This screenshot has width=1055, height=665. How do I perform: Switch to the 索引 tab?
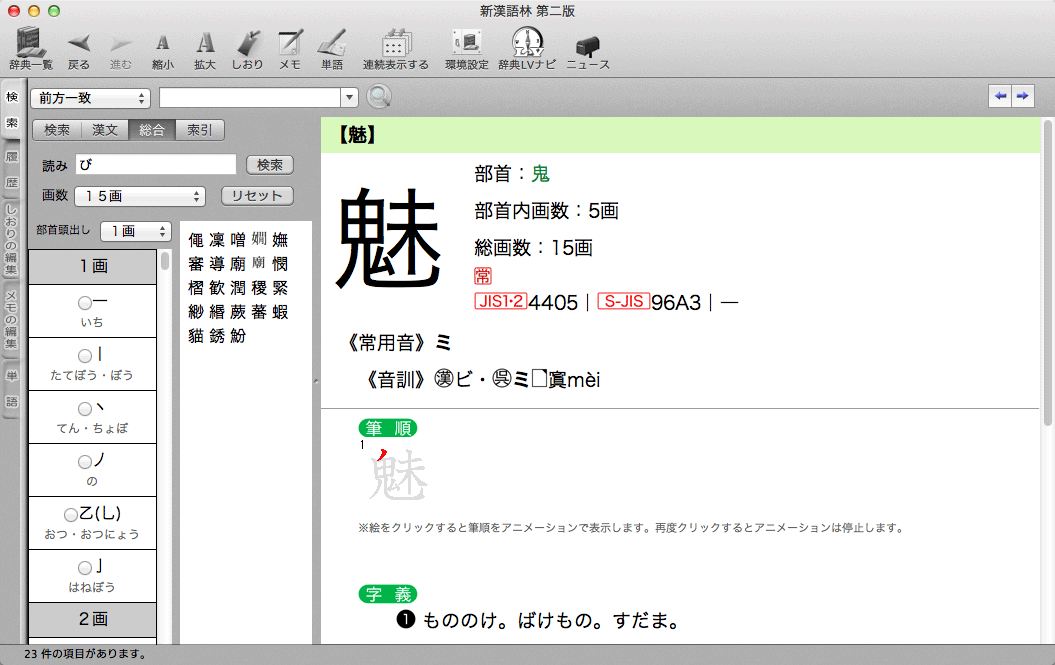click(x=200, y=130)
